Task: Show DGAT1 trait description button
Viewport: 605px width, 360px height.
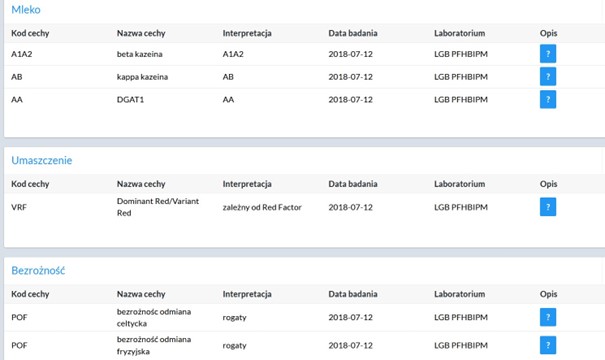Action: point(548,100)
